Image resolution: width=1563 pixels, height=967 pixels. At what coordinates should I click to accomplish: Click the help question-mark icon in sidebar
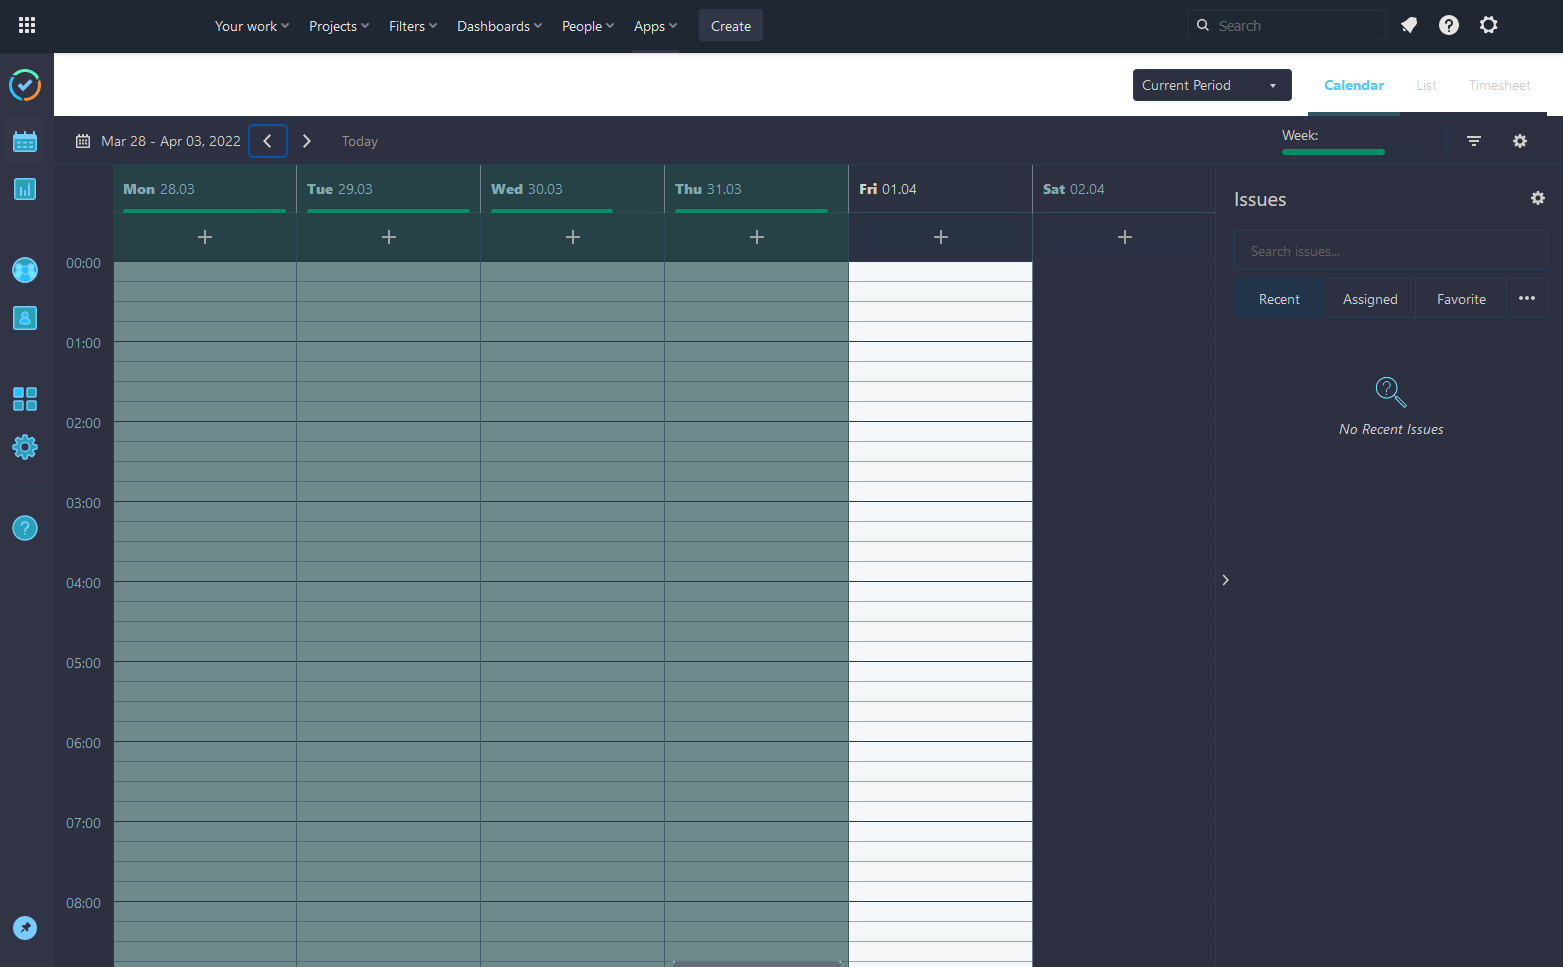point(25,527)
